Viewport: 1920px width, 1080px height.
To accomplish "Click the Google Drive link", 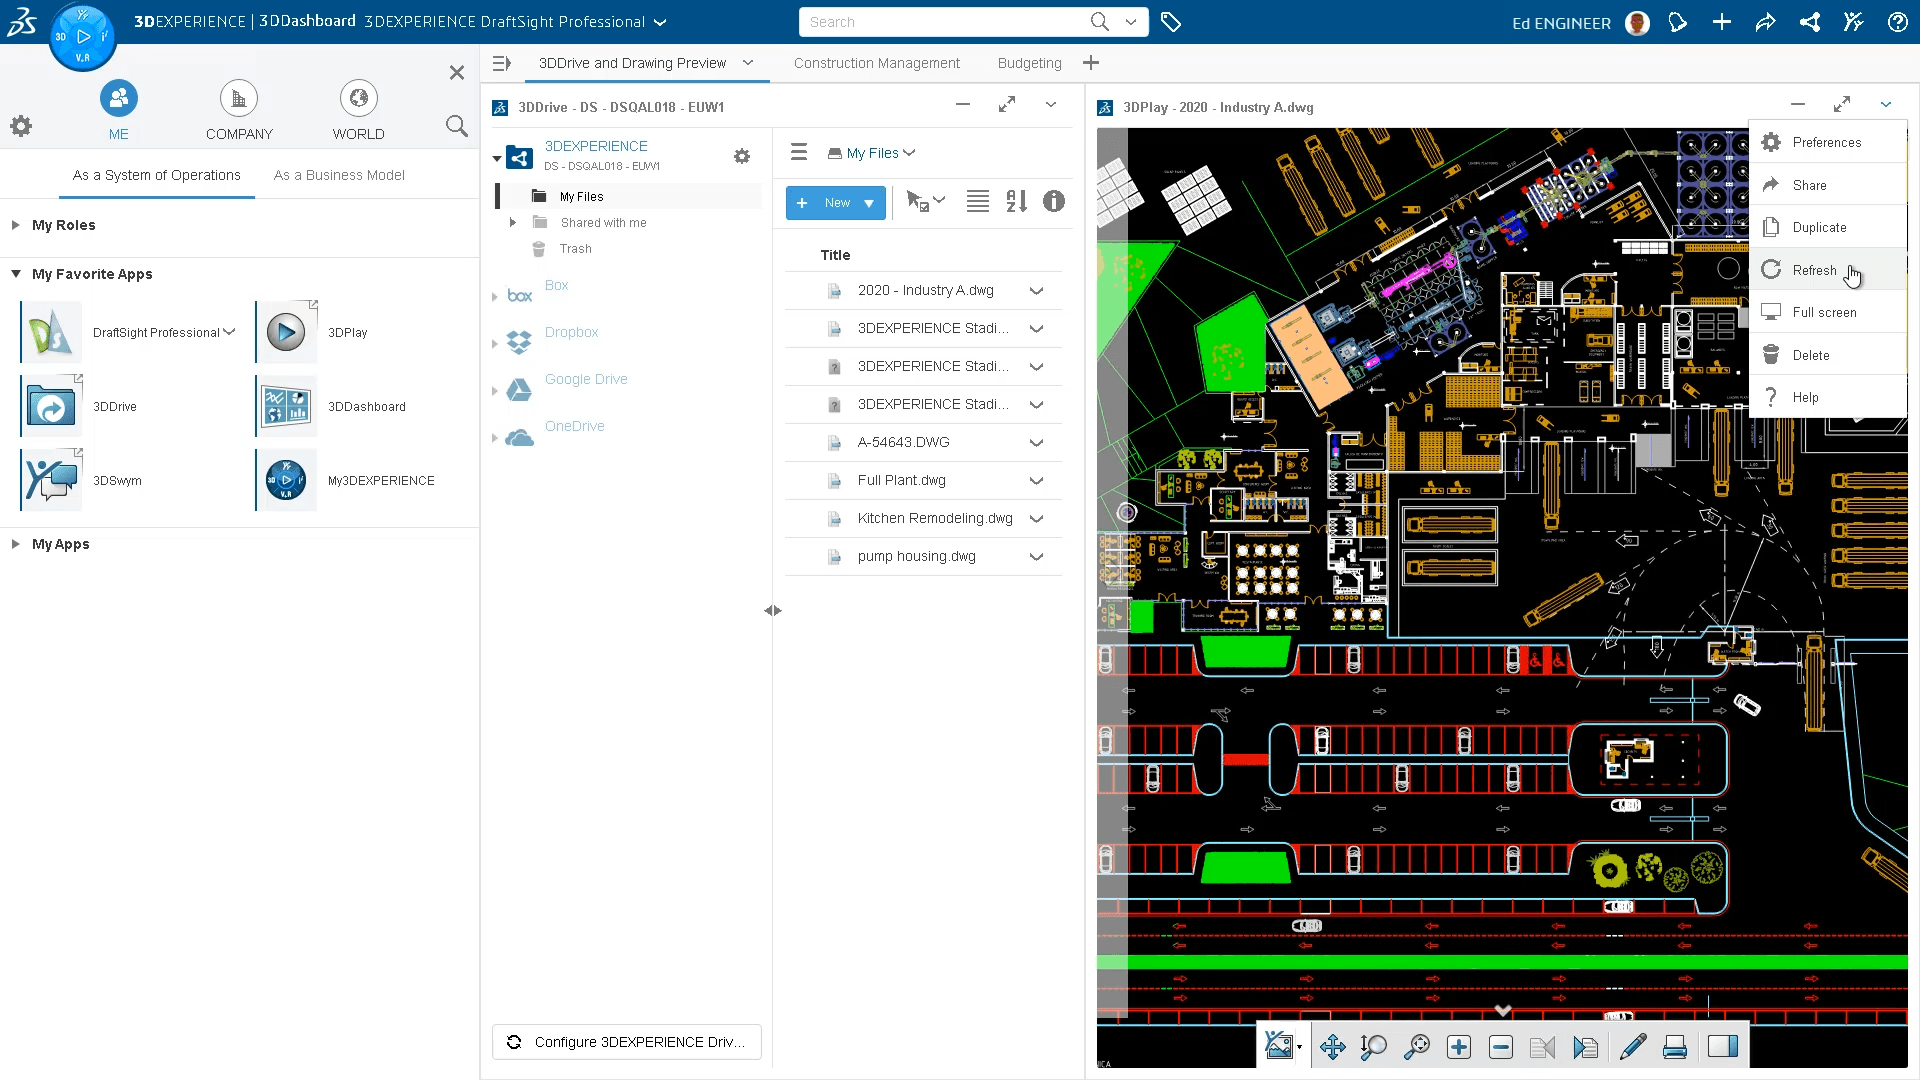I will (x=586, y=379).
